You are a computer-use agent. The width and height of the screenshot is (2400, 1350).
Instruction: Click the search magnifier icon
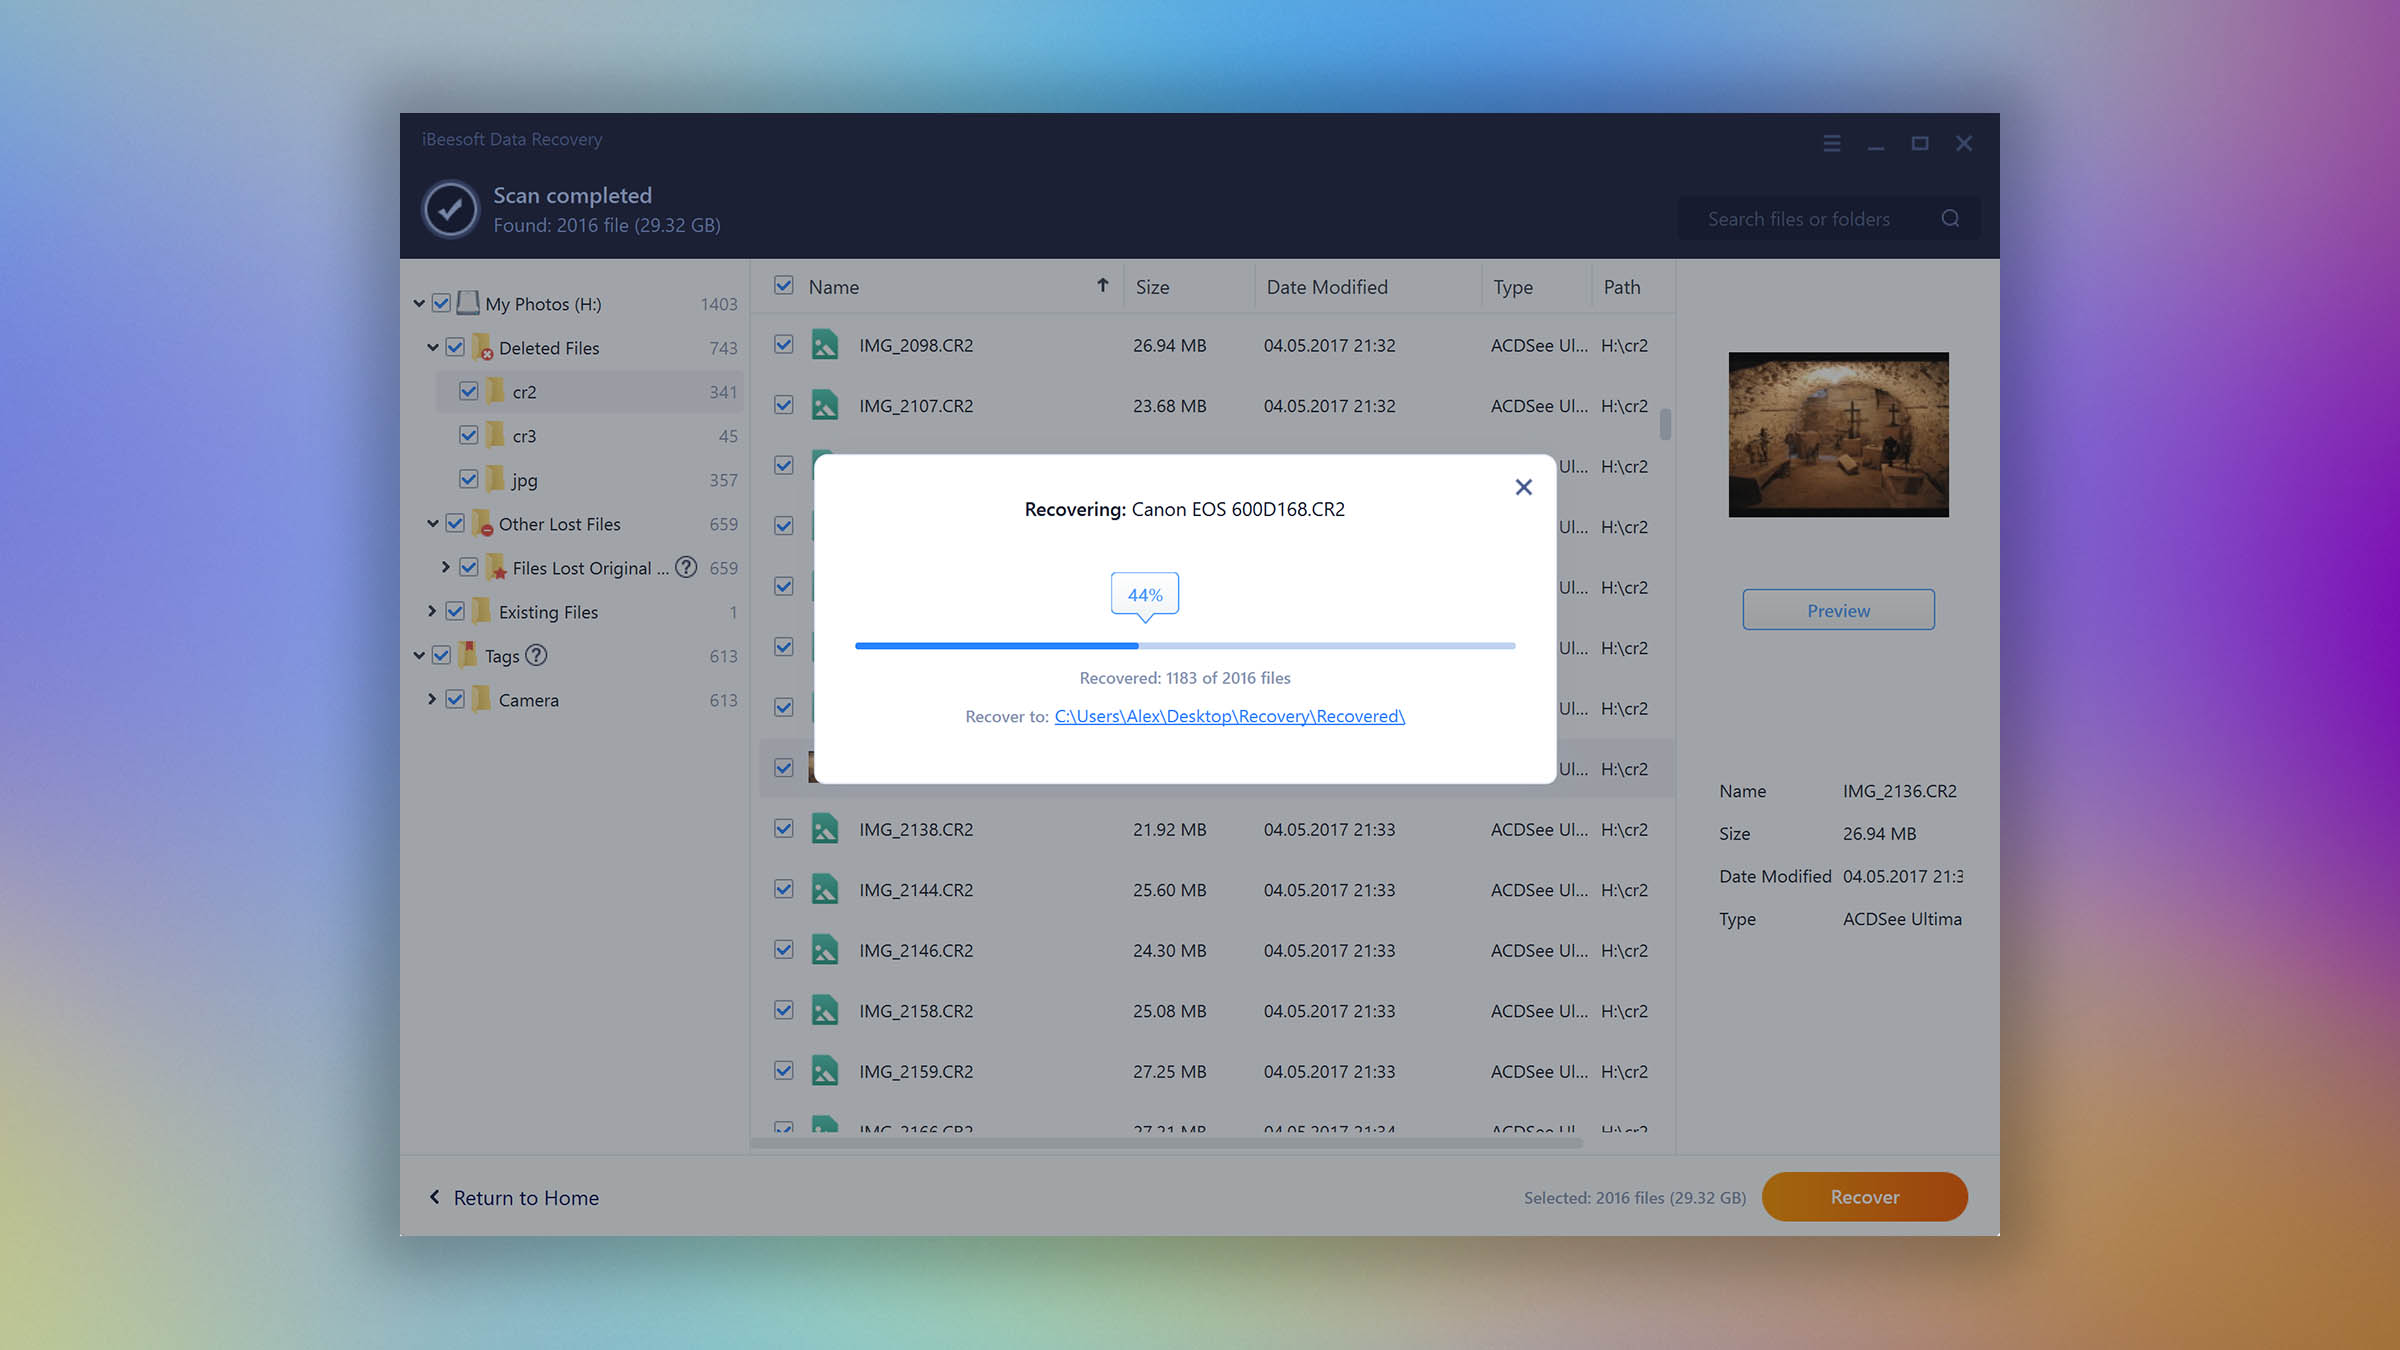tap(1950, 218)
